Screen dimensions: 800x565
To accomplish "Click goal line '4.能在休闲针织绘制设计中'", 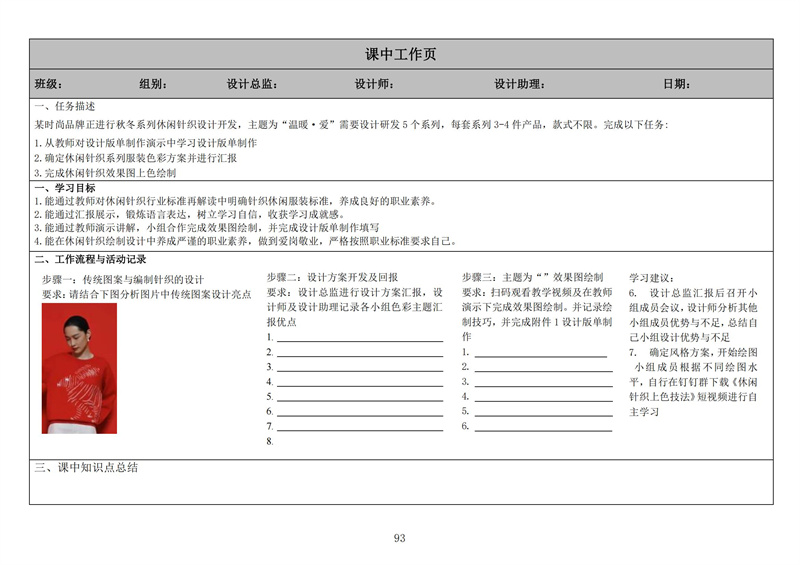I will click(x=245, y=241).
